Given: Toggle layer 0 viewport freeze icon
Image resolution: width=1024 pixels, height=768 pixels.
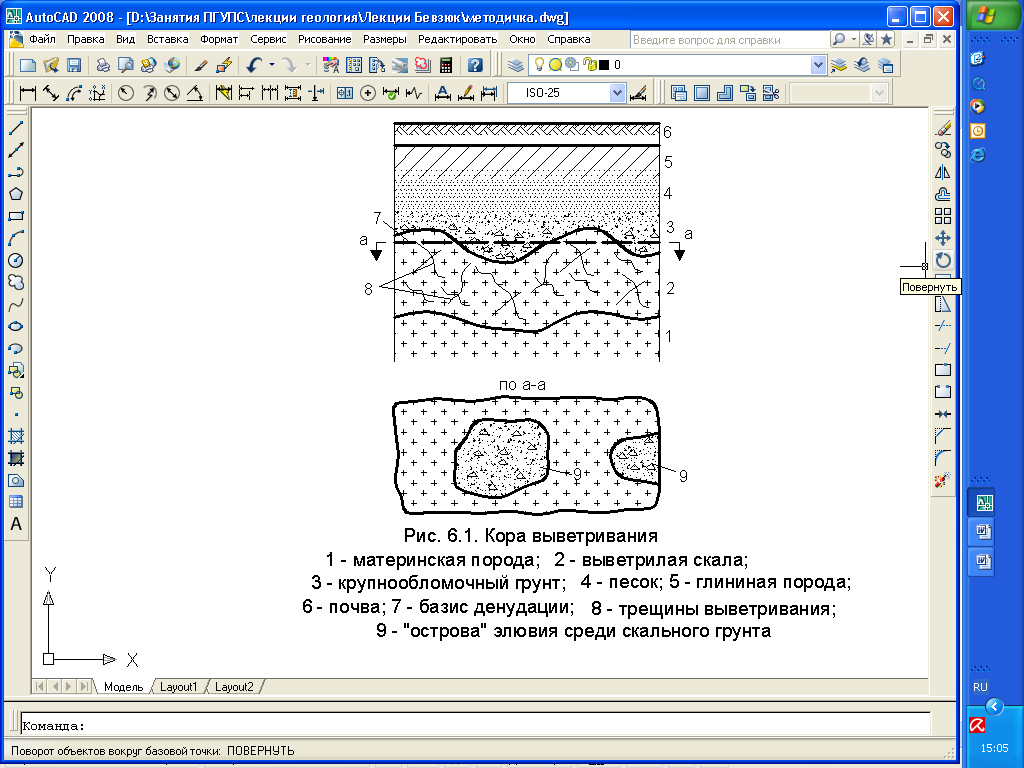Looking at the screenshot, I should click(x=573, y=65).
